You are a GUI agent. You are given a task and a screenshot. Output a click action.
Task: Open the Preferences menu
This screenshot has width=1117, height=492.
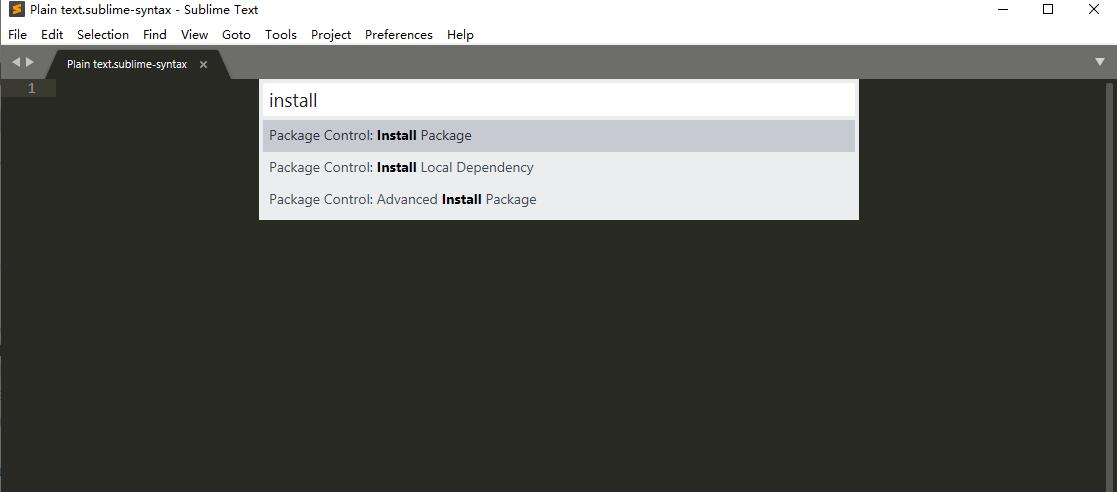tap(399, 34)
